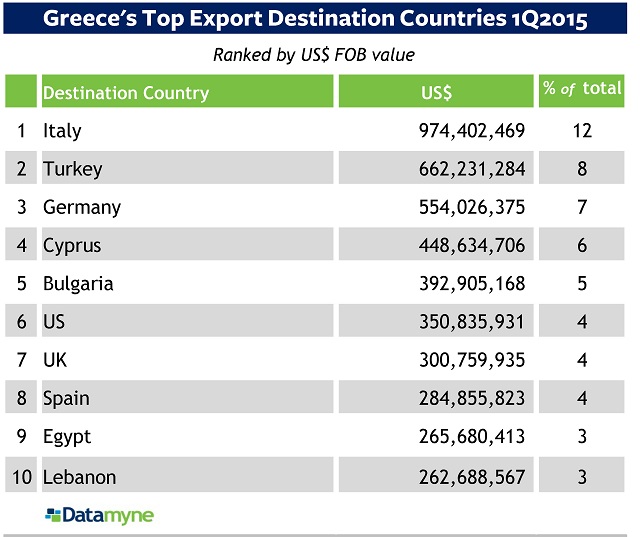Select the Italy country cell
Screen dimensions: 640x537
[x=62, y=131]
